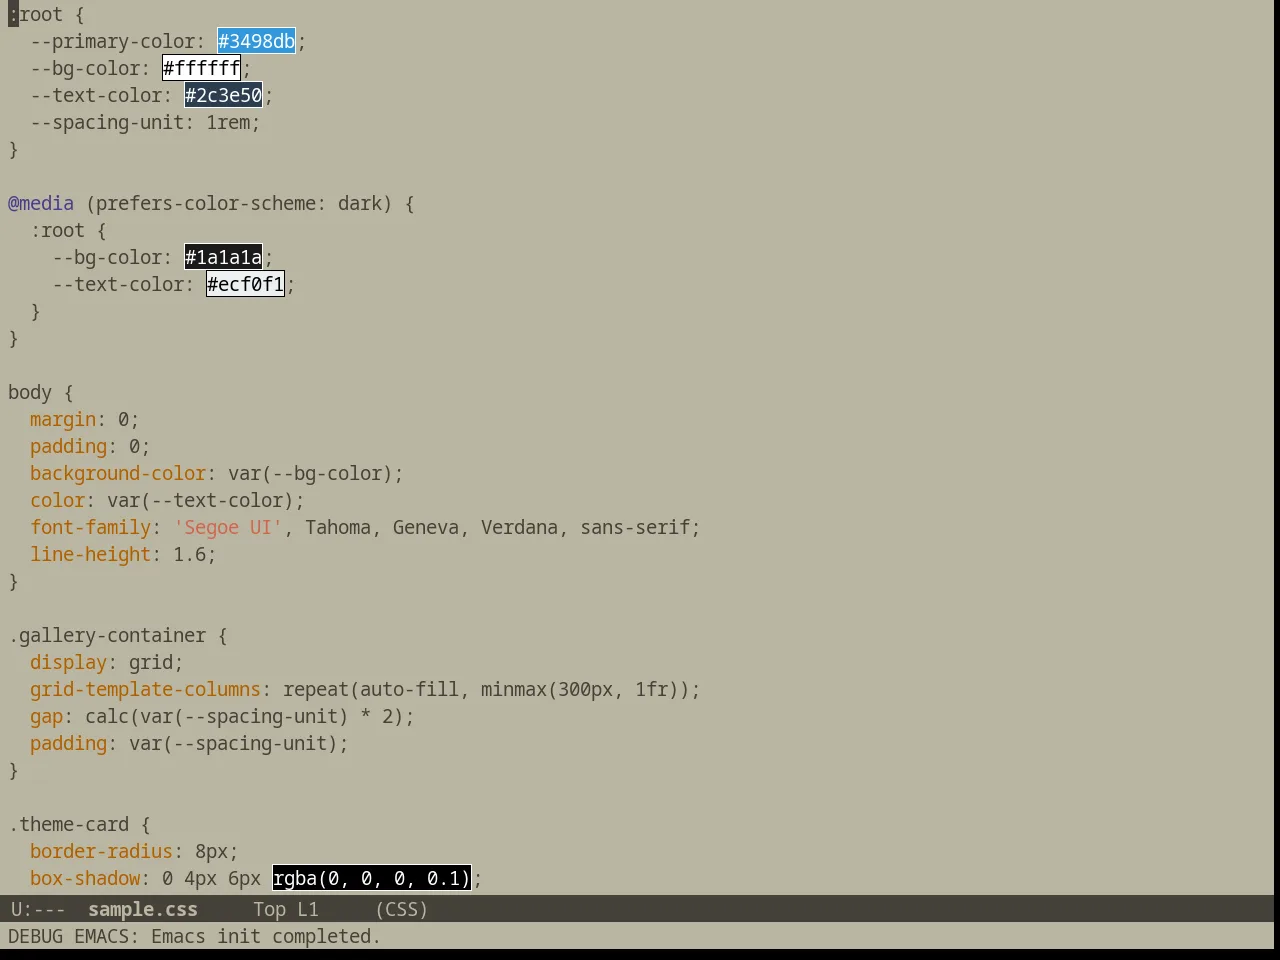
Task: Place cursor on '--primary-color' variable
Action: (x=112, y=41)
